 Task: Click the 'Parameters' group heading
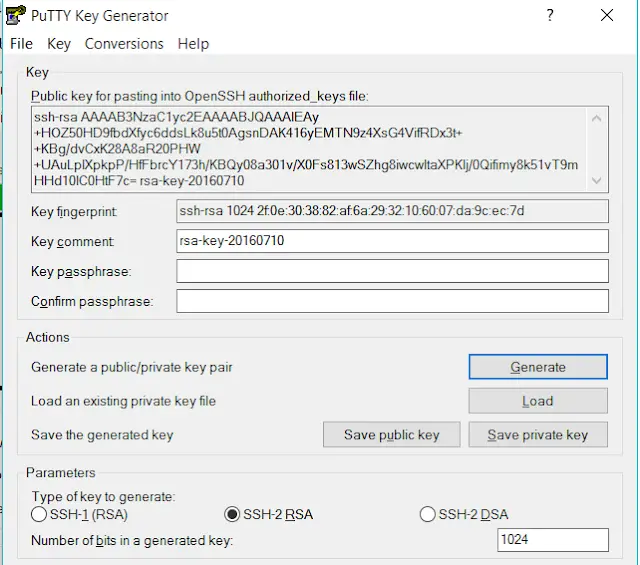tap(61, 473)
